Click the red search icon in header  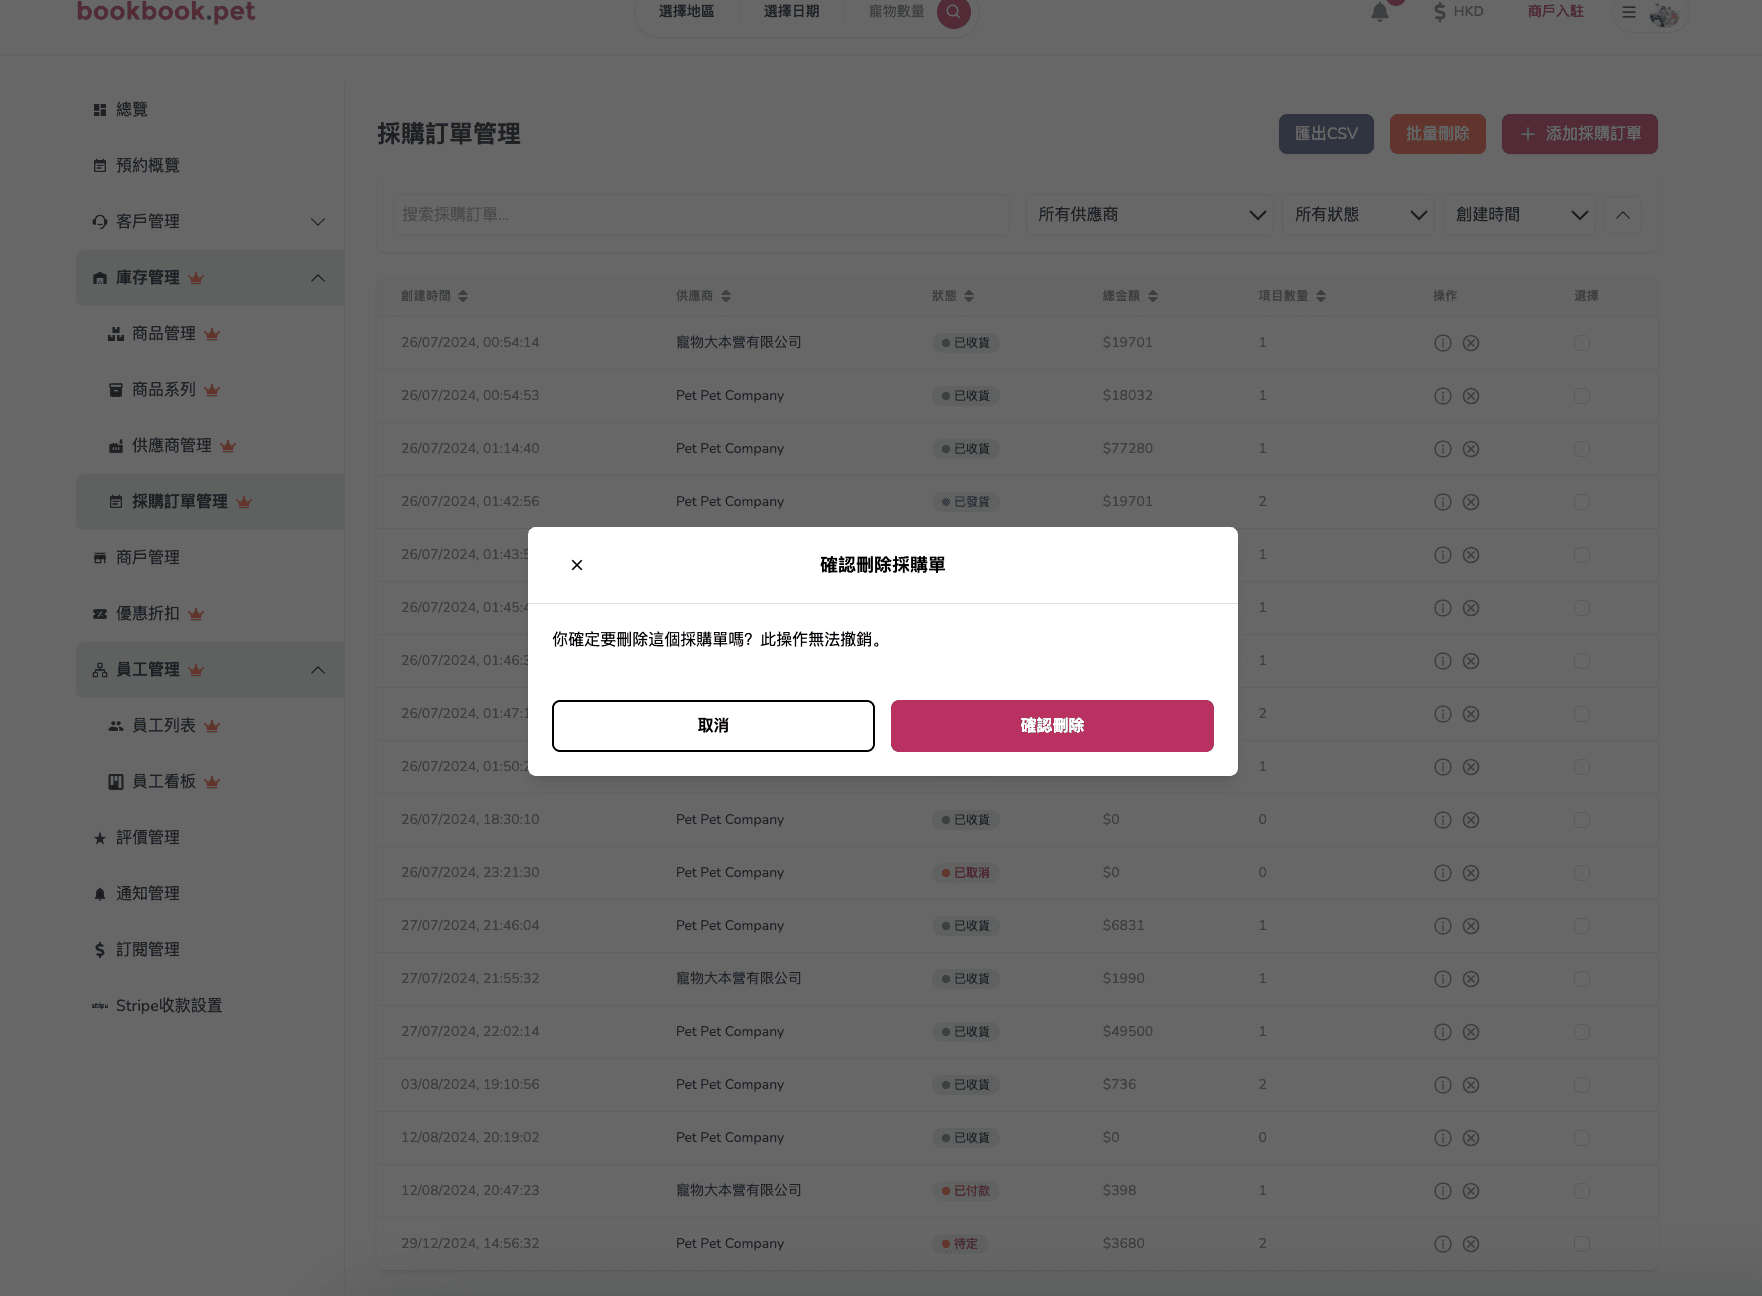pos(953,12)
